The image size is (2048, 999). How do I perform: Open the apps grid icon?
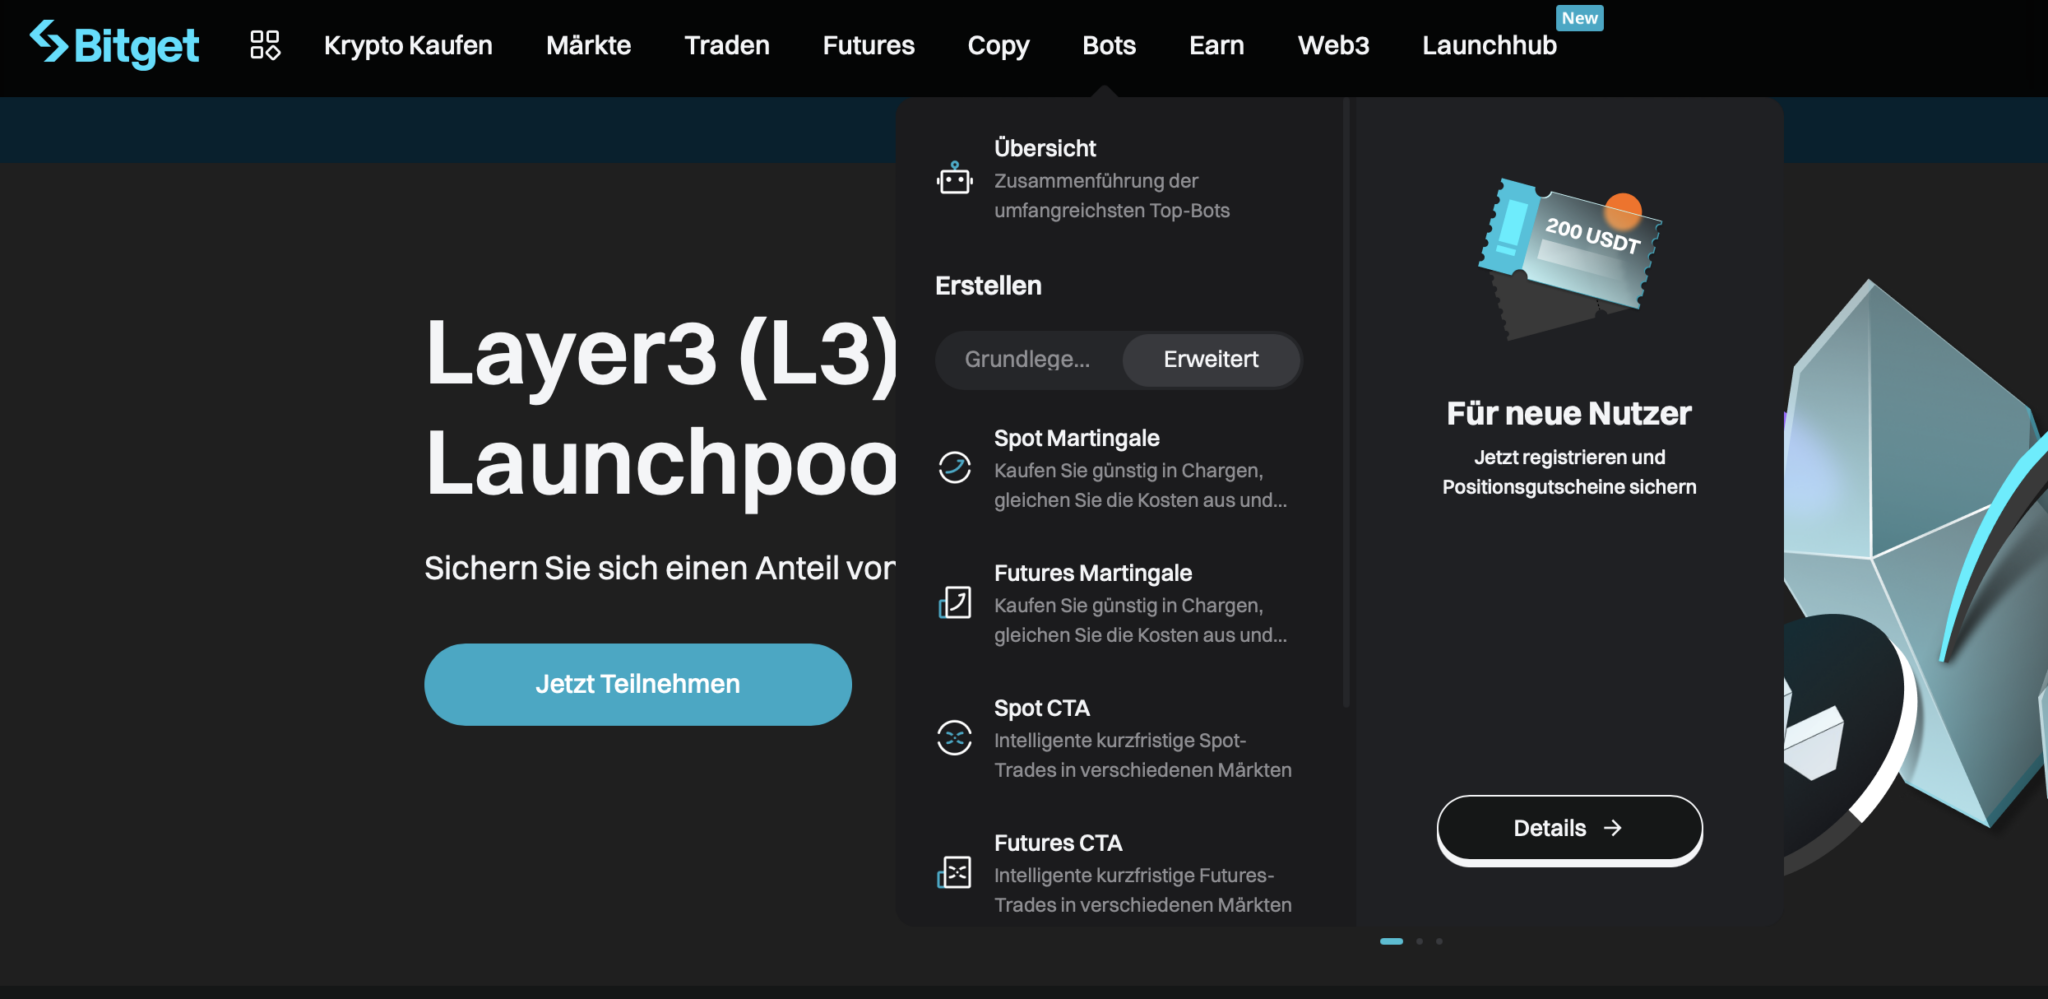coord(265,45)
